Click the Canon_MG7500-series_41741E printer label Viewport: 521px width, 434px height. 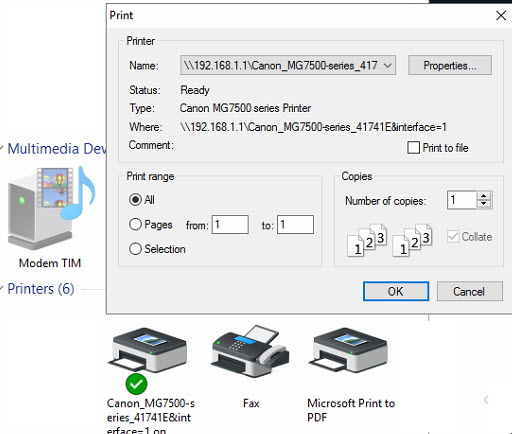coord(151,417)
